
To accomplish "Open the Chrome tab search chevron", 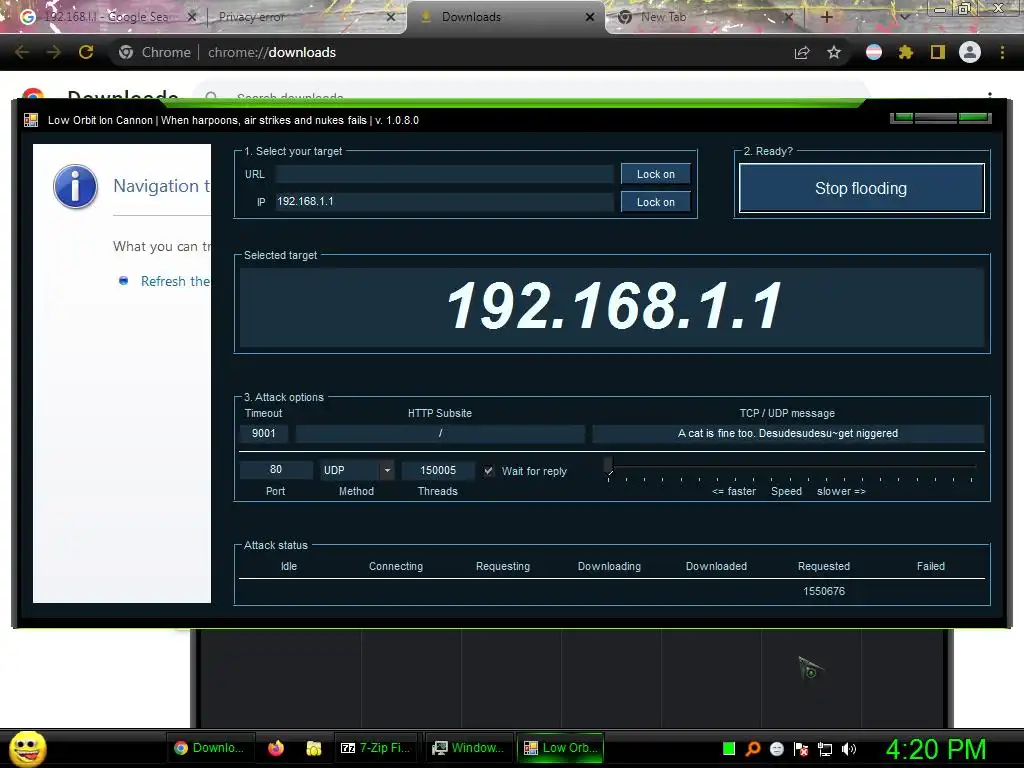I will coord(904,17).
